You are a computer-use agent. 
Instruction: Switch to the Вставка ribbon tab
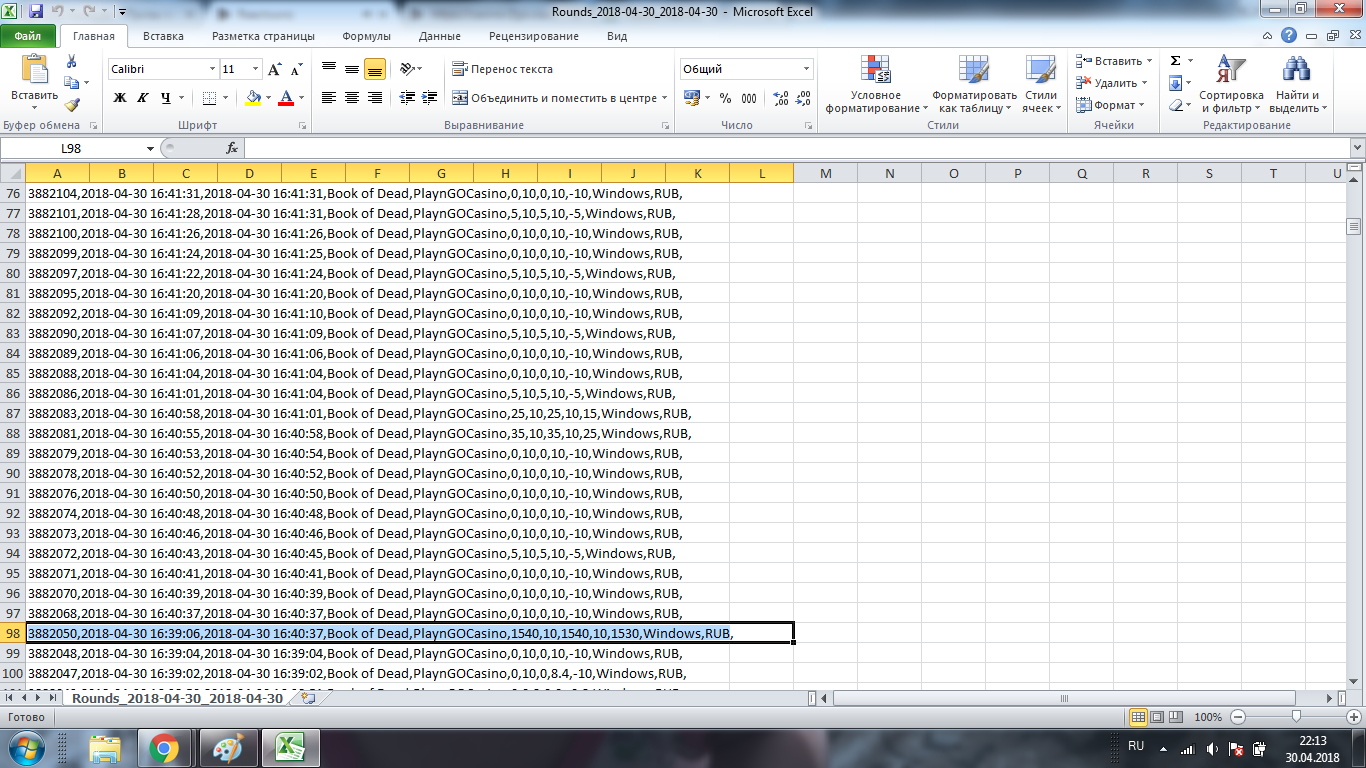(163, 36)
